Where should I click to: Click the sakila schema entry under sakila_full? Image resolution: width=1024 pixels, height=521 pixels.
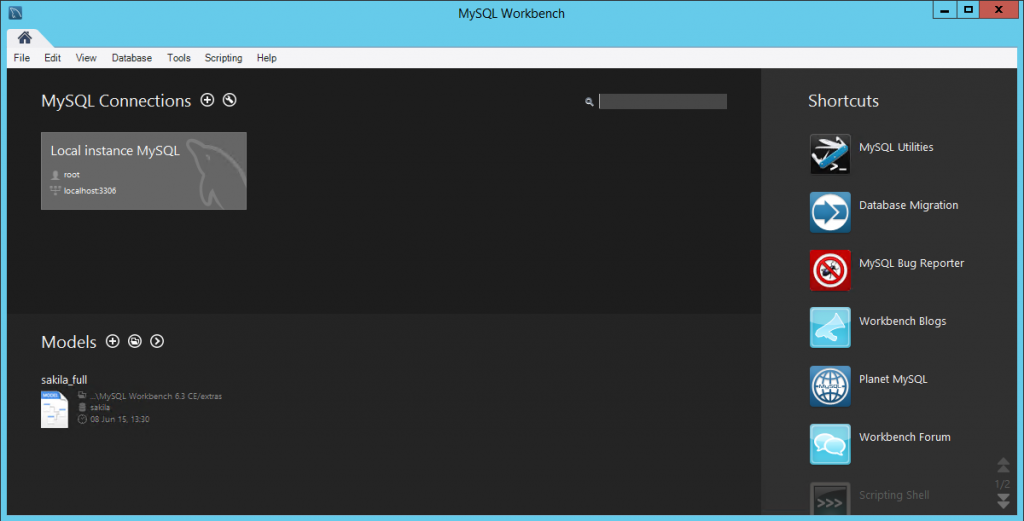[100, 407]
